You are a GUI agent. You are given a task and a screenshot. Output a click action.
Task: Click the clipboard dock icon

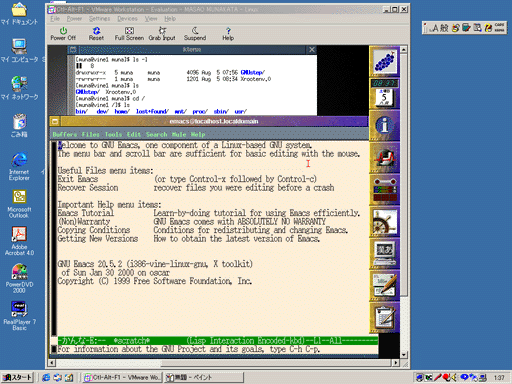coord(384,318)
